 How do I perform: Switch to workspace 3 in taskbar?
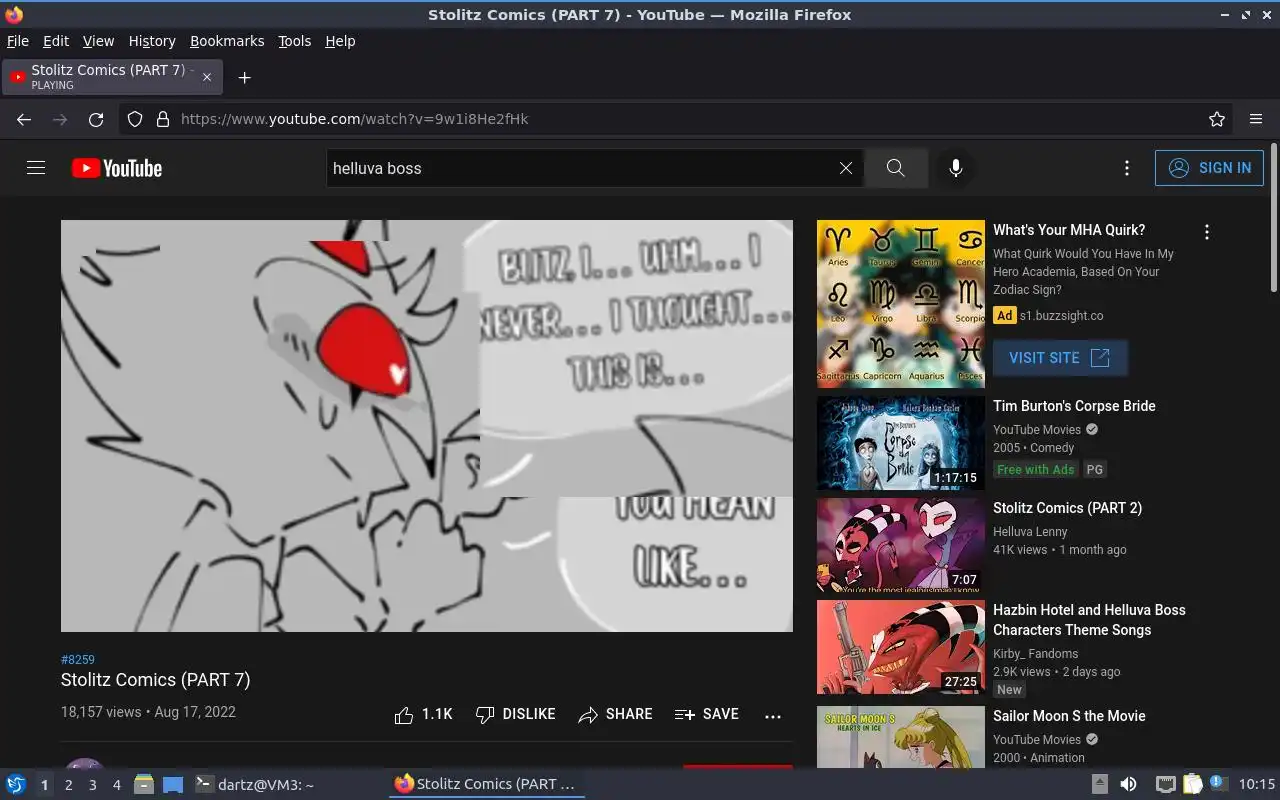(92, 785)
